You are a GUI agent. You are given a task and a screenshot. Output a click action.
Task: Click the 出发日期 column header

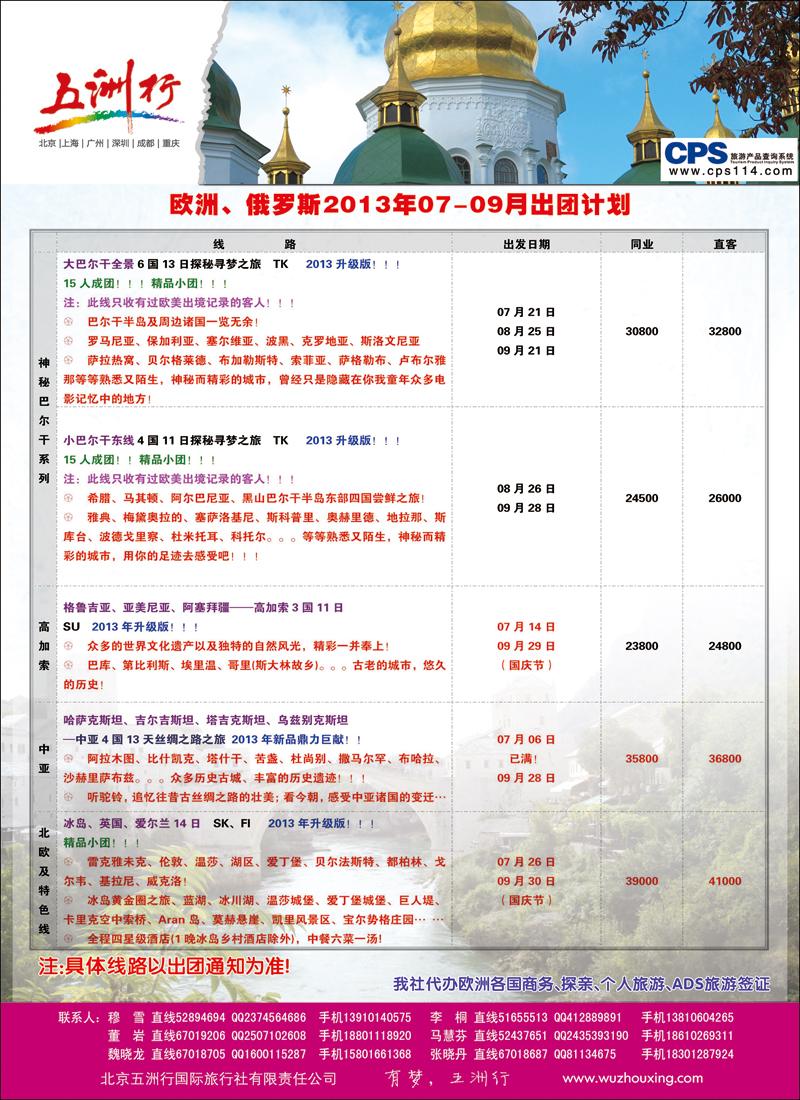[x=526, y=243]
